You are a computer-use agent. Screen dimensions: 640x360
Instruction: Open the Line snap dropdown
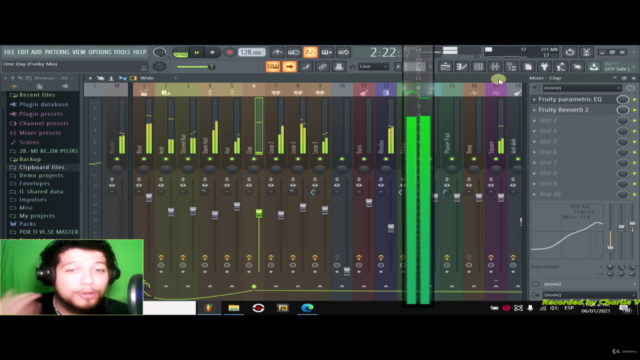373,67
